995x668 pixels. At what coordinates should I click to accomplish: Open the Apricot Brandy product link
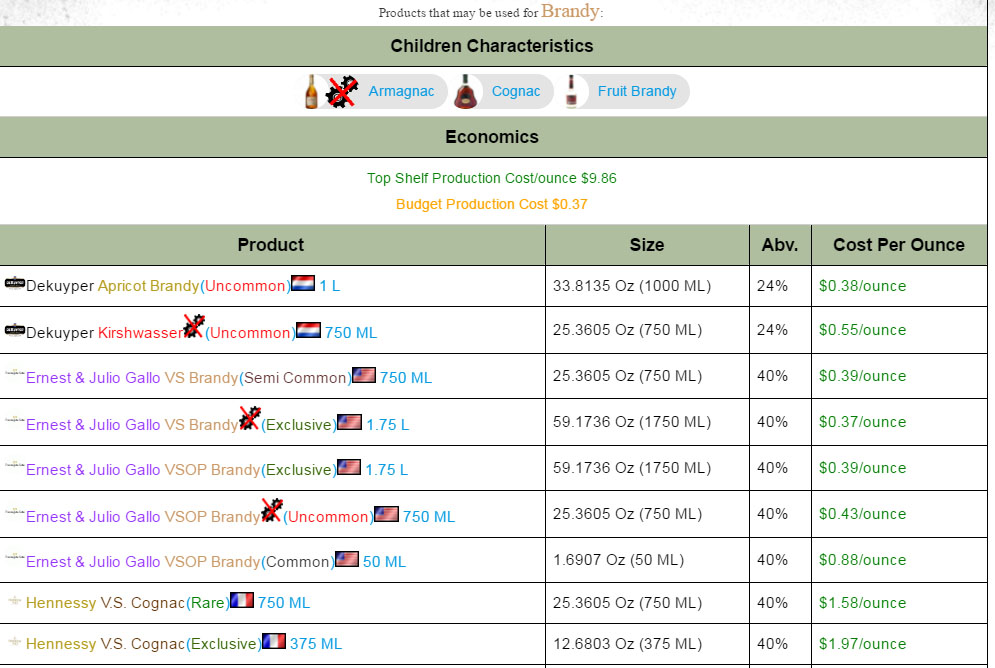[x=148, y=286]
